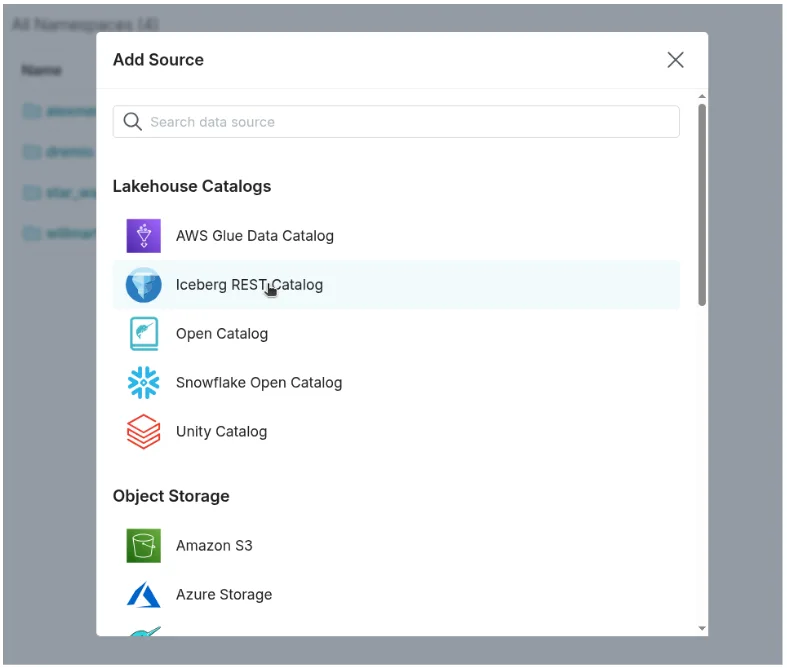Choose the Iceberg REST Catalog text label
The height and width of the screenshot is (668, 787).
point(249,285)
